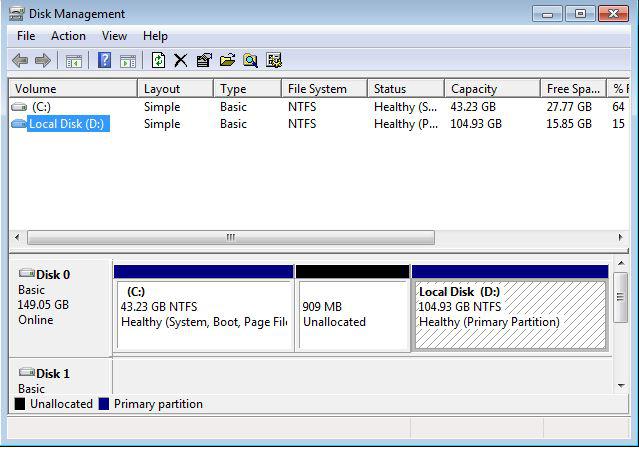Click the scroll down arrow of disk pane
This screenshot has width=639, height=449.
(x=620, y=384)
